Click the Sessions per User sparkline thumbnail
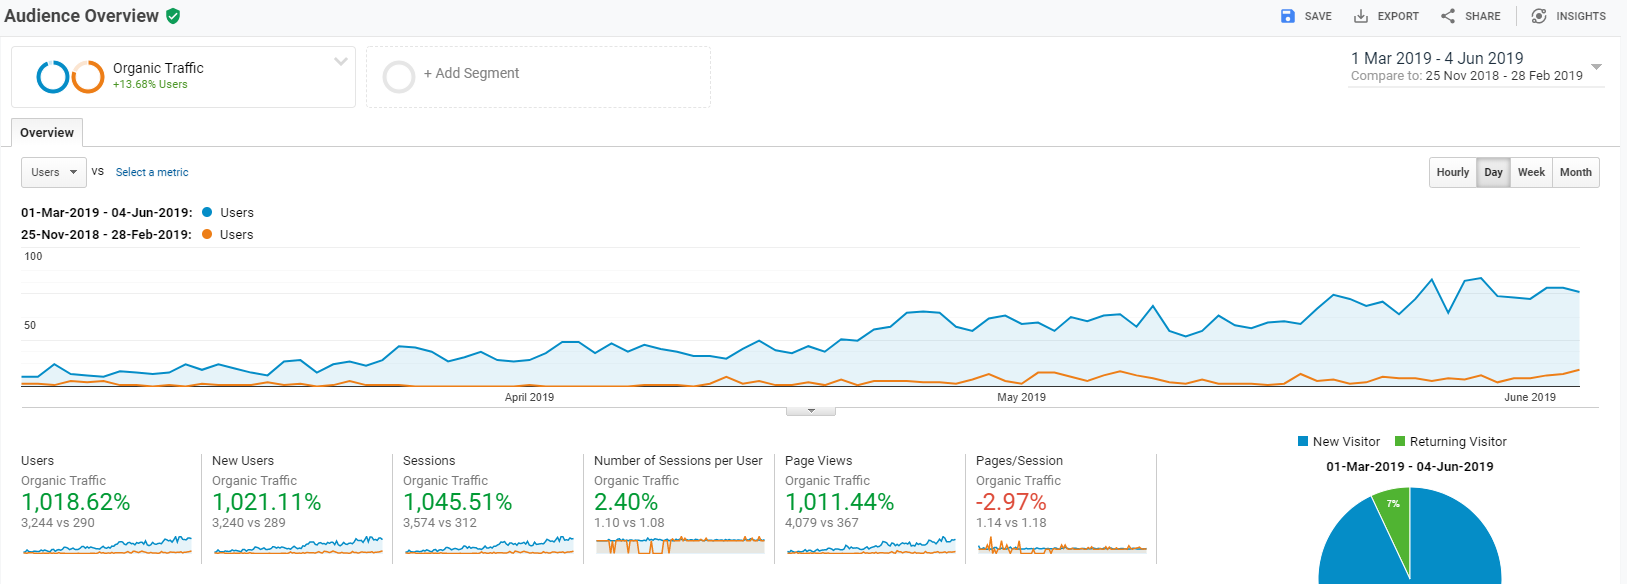 (680, 545)
